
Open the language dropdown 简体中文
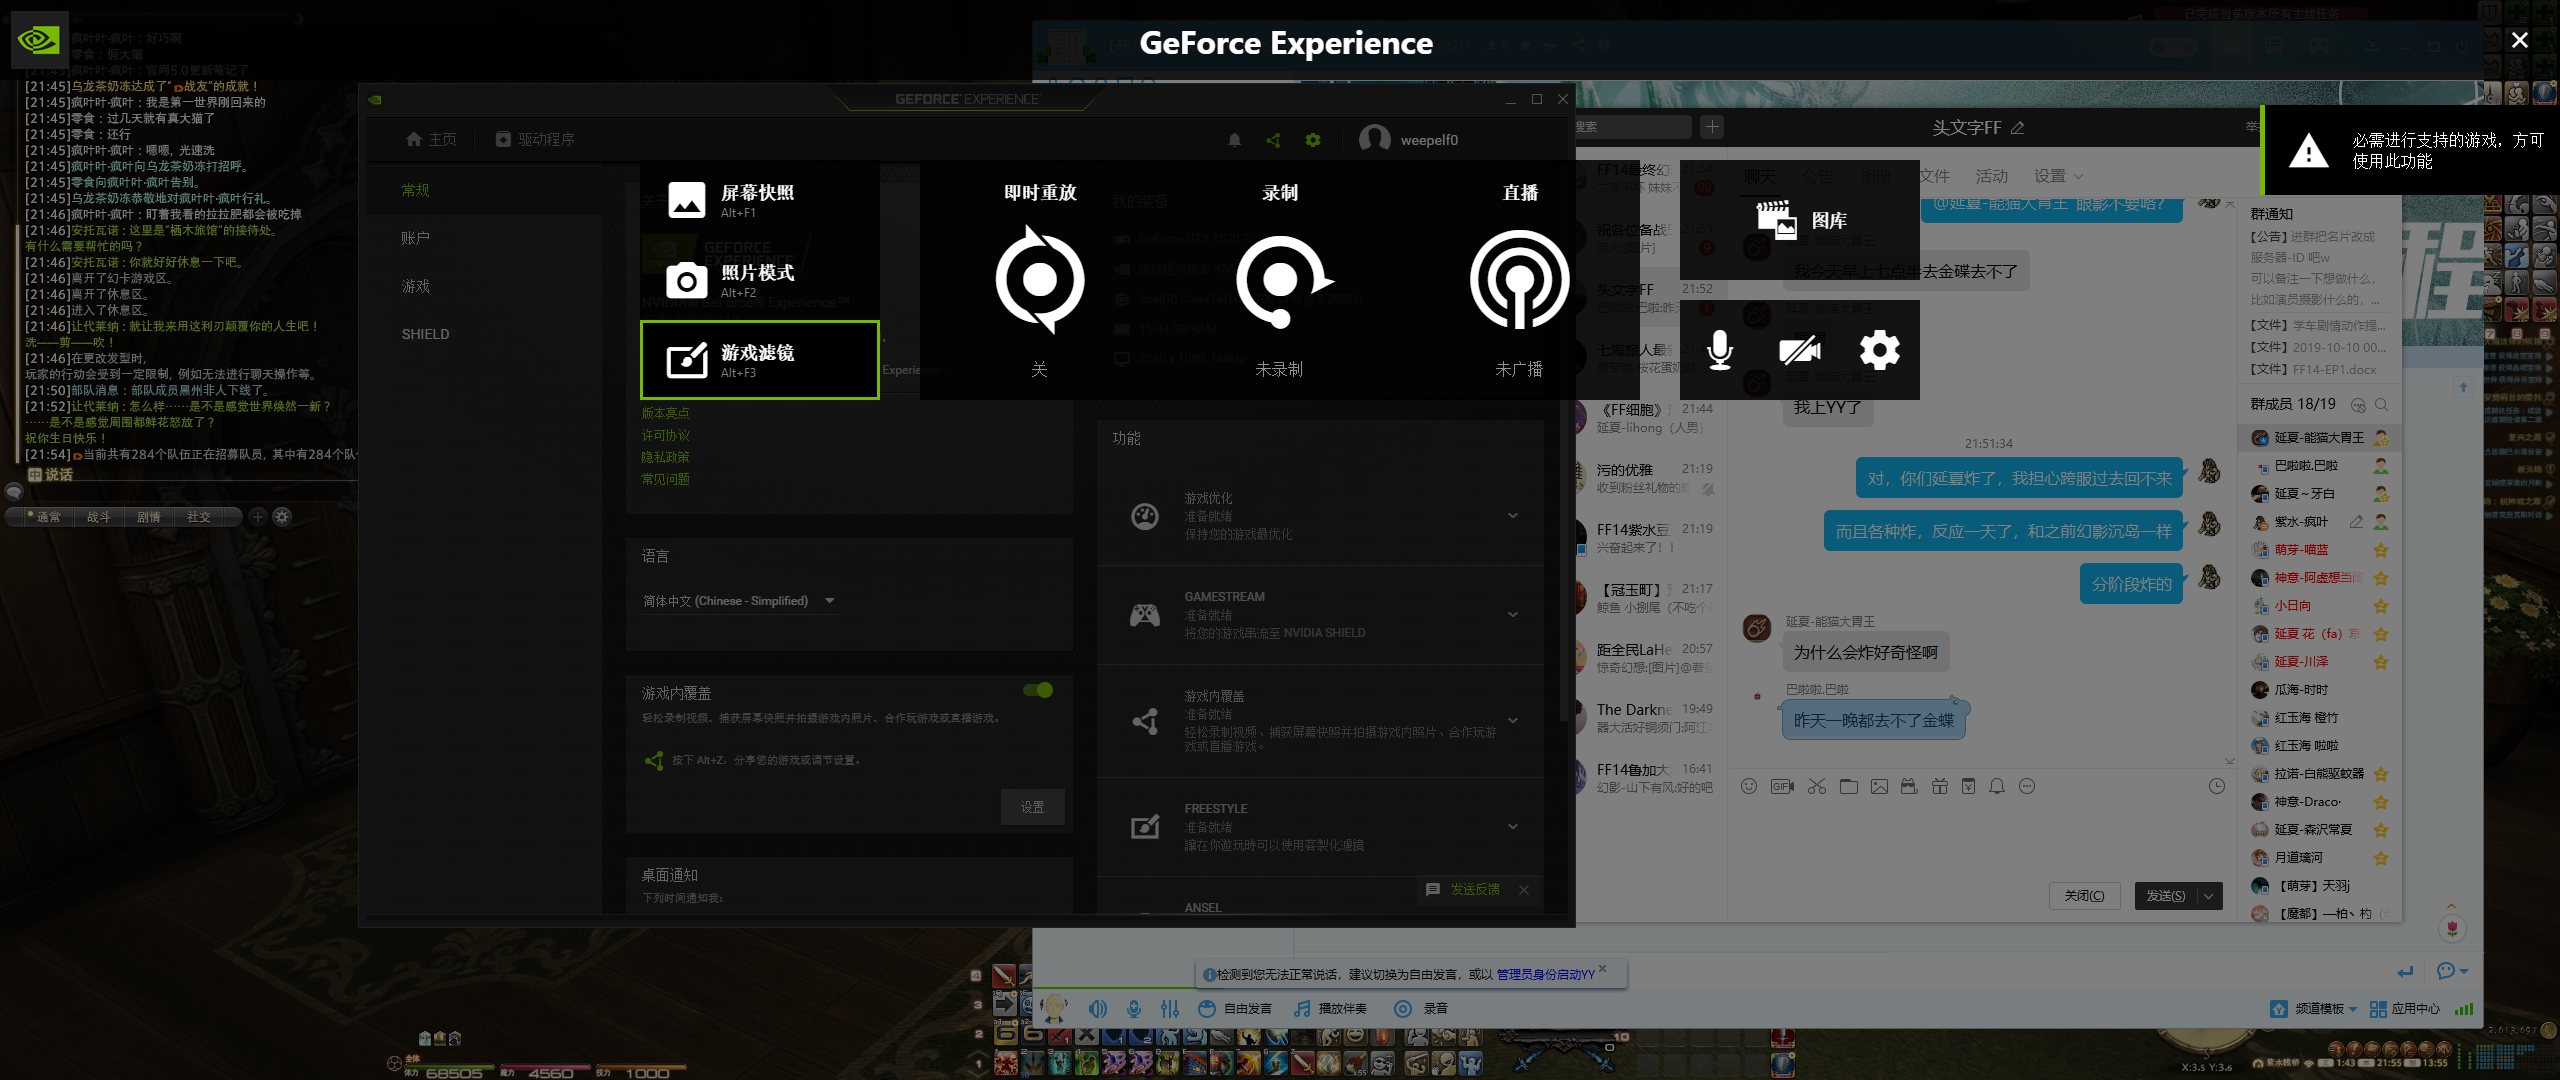pos(739,601)
